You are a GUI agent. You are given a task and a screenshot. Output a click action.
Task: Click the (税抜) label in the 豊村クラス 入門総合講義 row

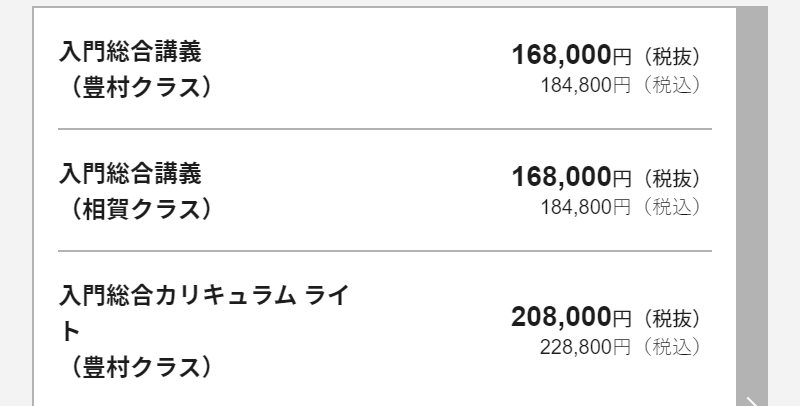coord(671,57)
